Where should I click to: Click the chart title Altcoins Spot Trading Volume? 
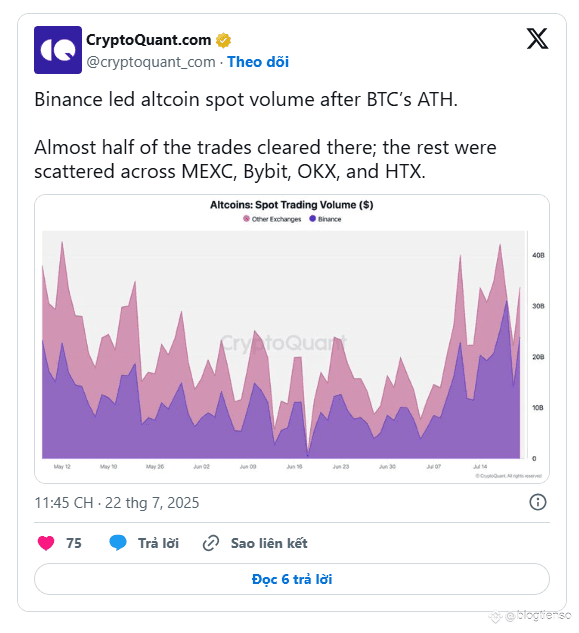292,205
